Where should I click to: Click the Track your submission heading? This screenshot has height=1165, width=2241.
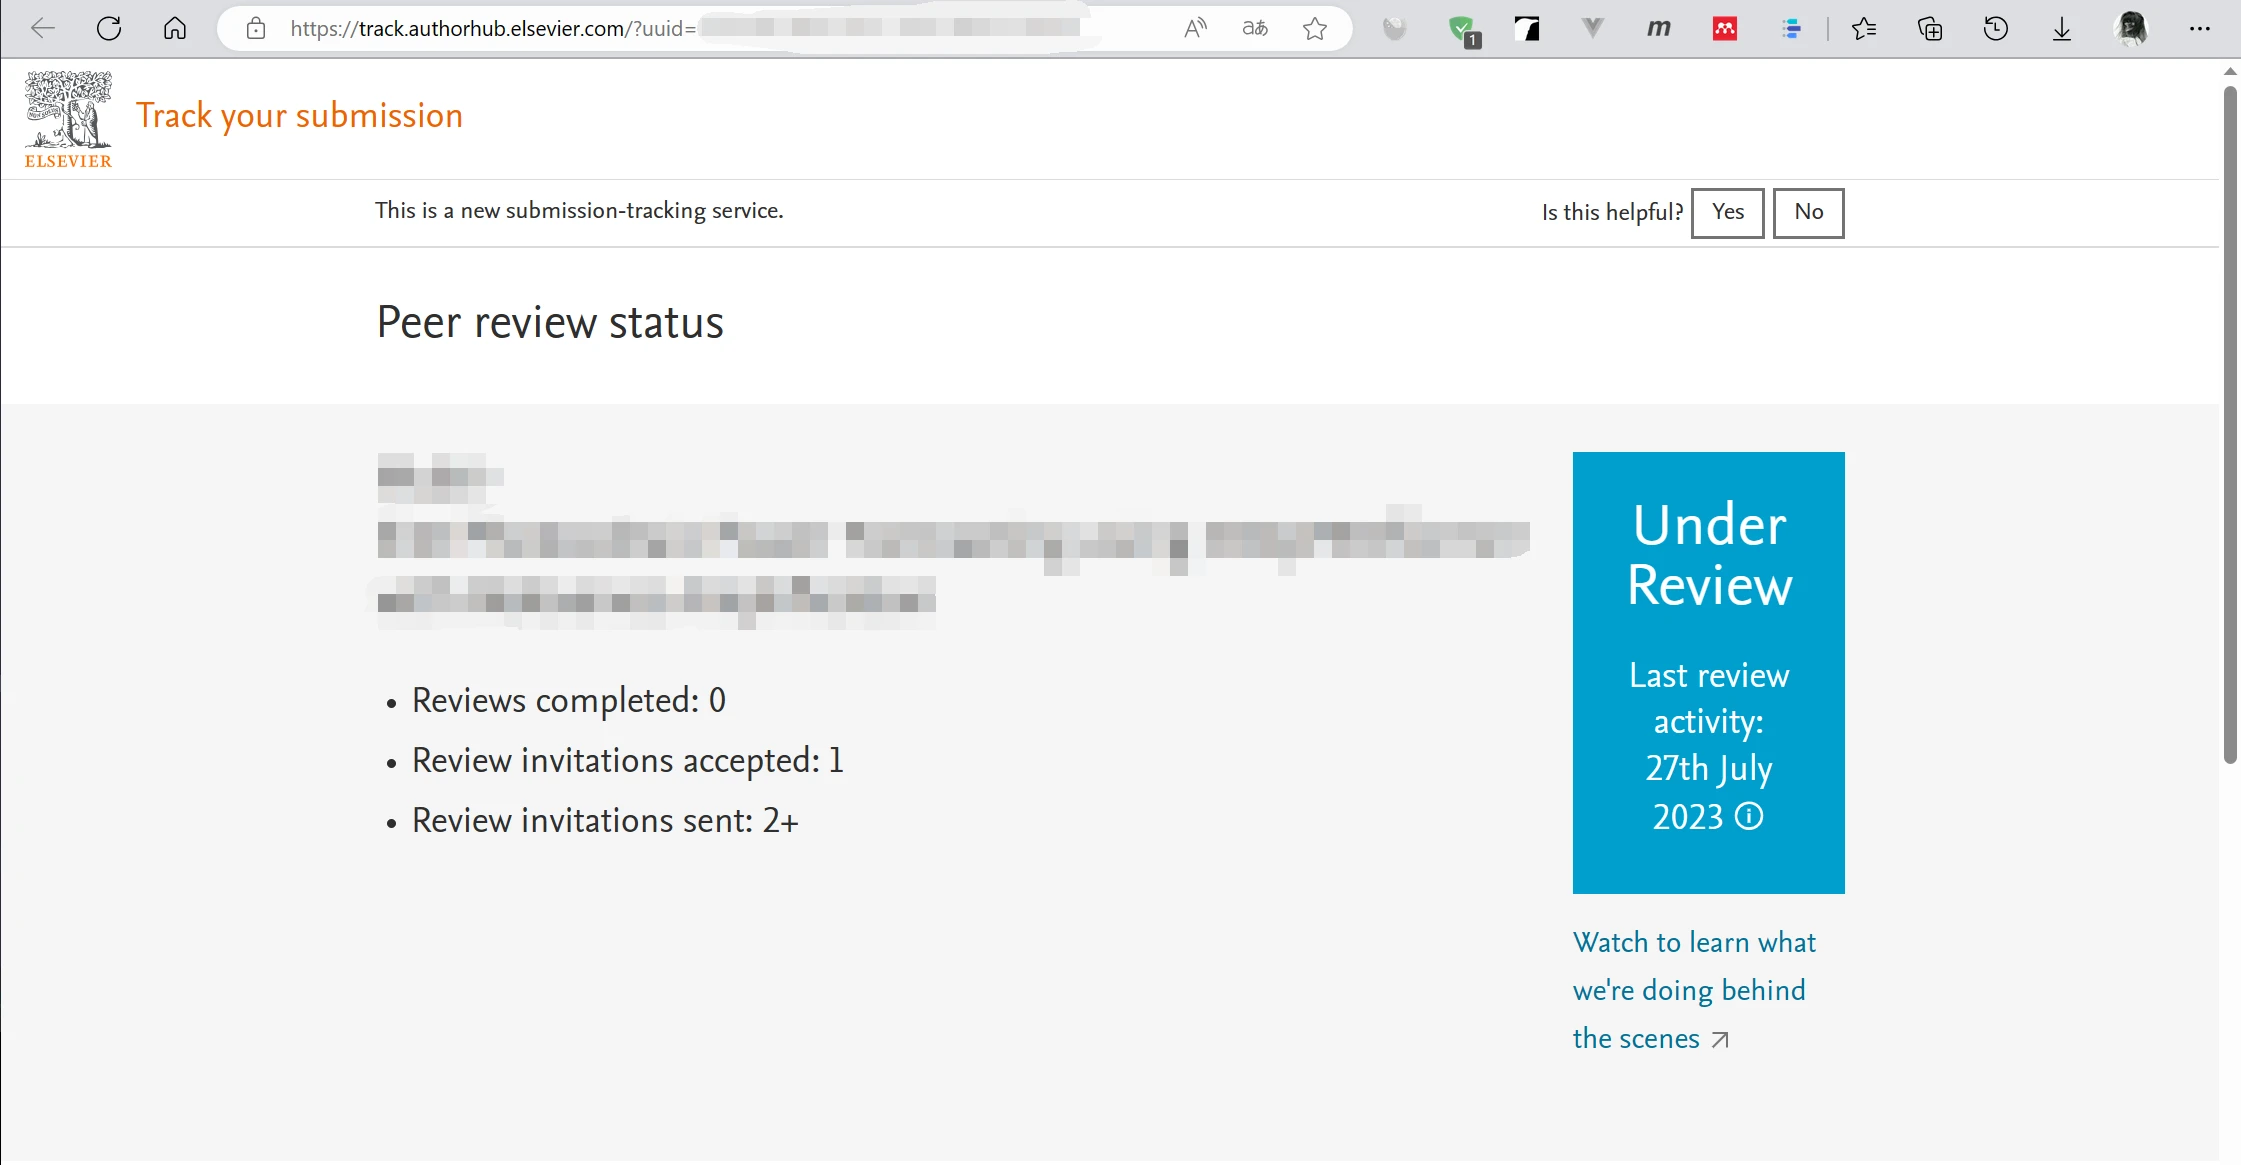[x=299, y=116]
